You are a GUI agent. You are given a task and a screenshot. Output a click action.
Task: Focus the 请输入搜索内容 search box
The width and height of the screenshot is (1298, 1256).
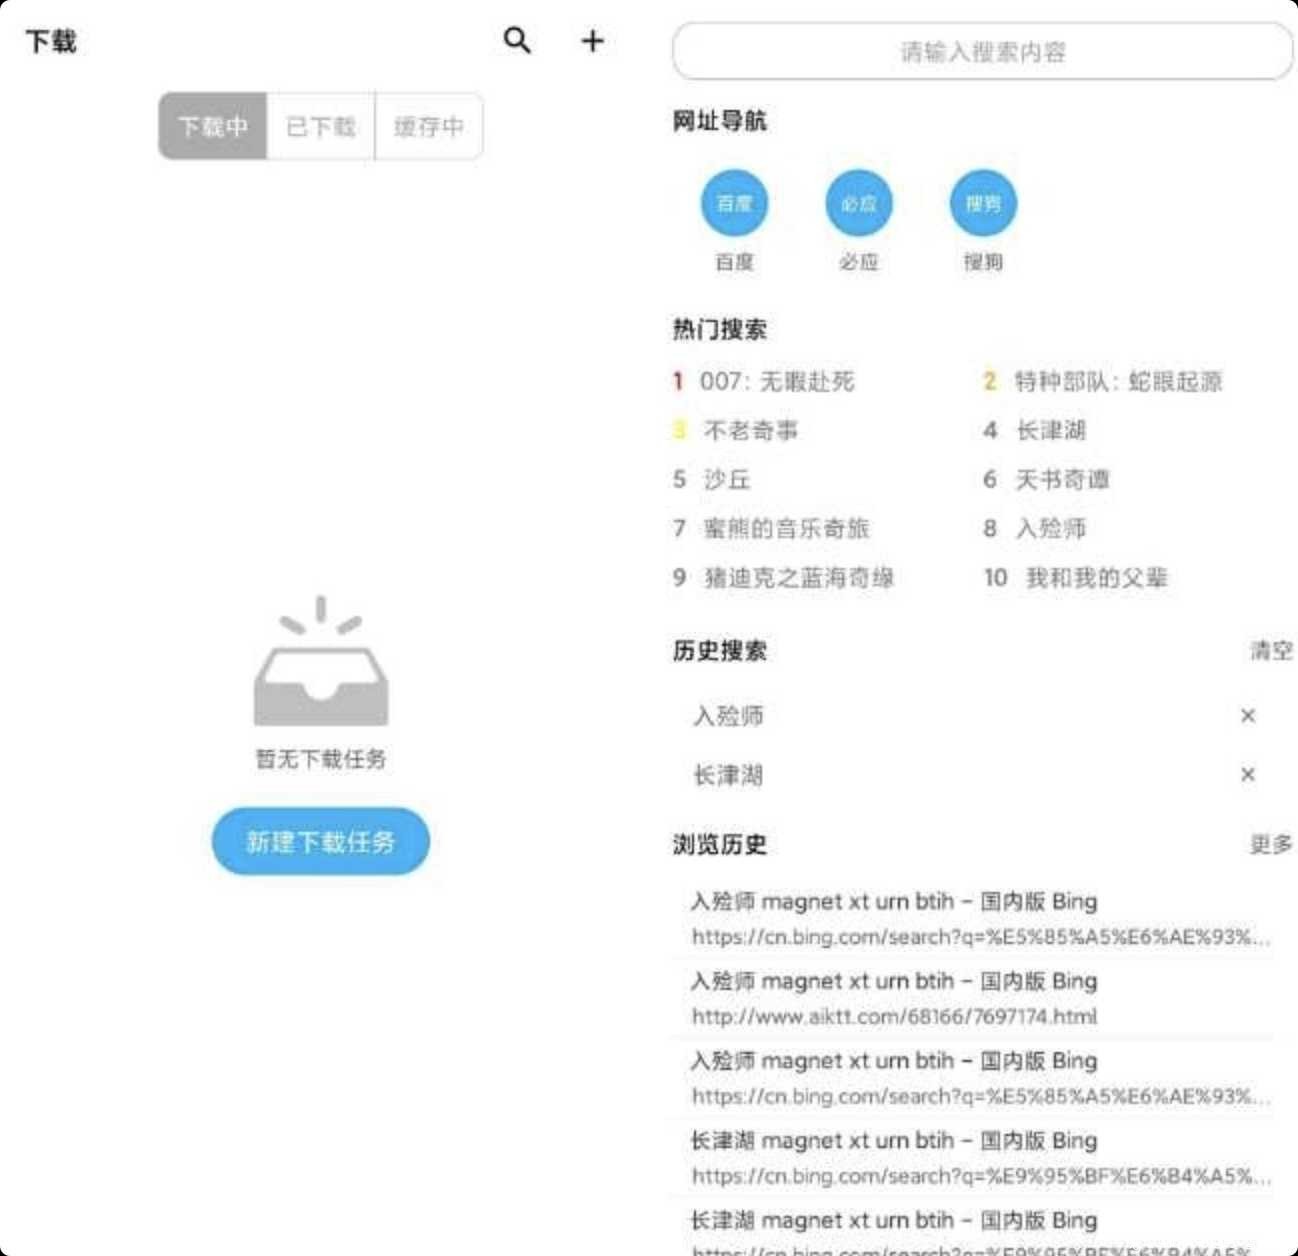pos(983,51)
